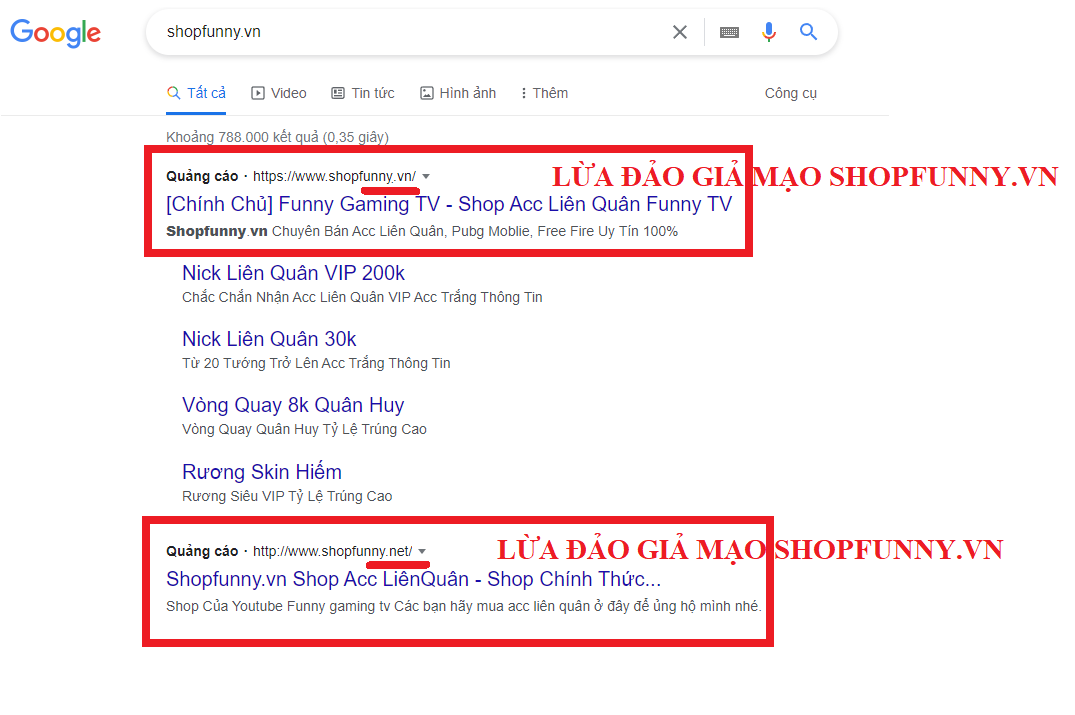1075x715 pixels.
Task: Open the on-screen keyboard icon
Action: [729, 32]
